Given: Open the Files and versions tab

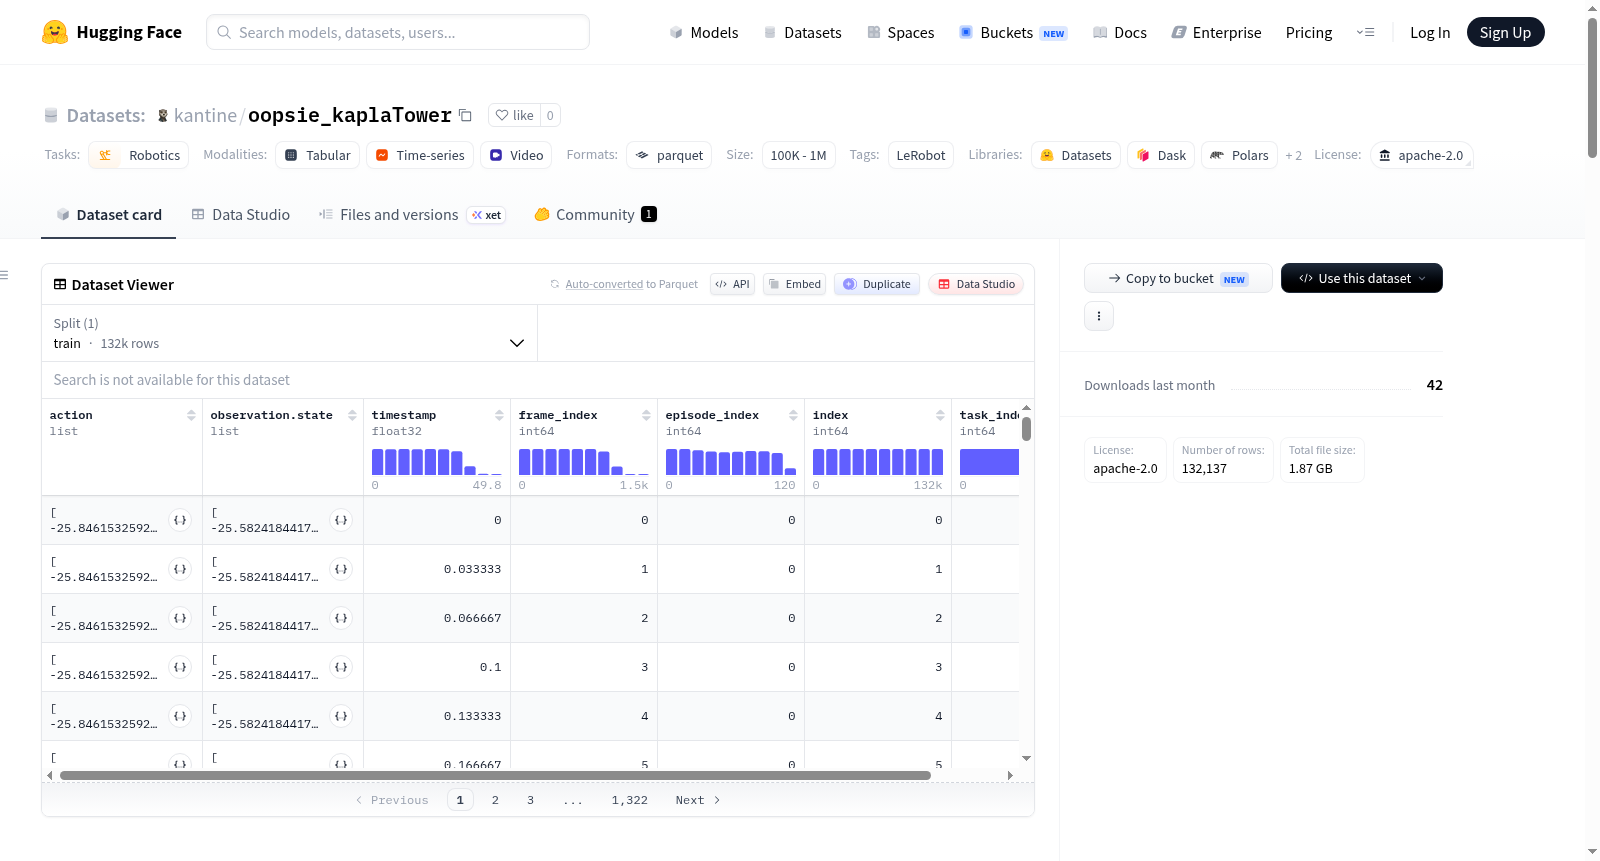Looking at the screenshot, I should click(x=412, y=215).
